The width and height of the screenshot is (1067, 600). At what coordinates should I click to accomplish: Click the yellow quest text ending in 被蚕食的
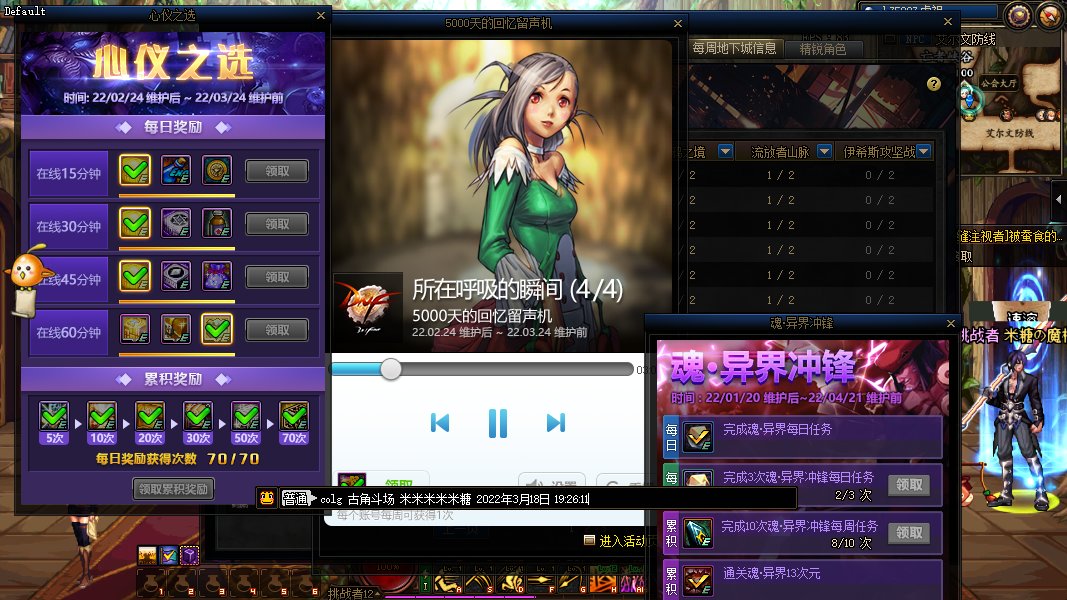pos(1011,236)
